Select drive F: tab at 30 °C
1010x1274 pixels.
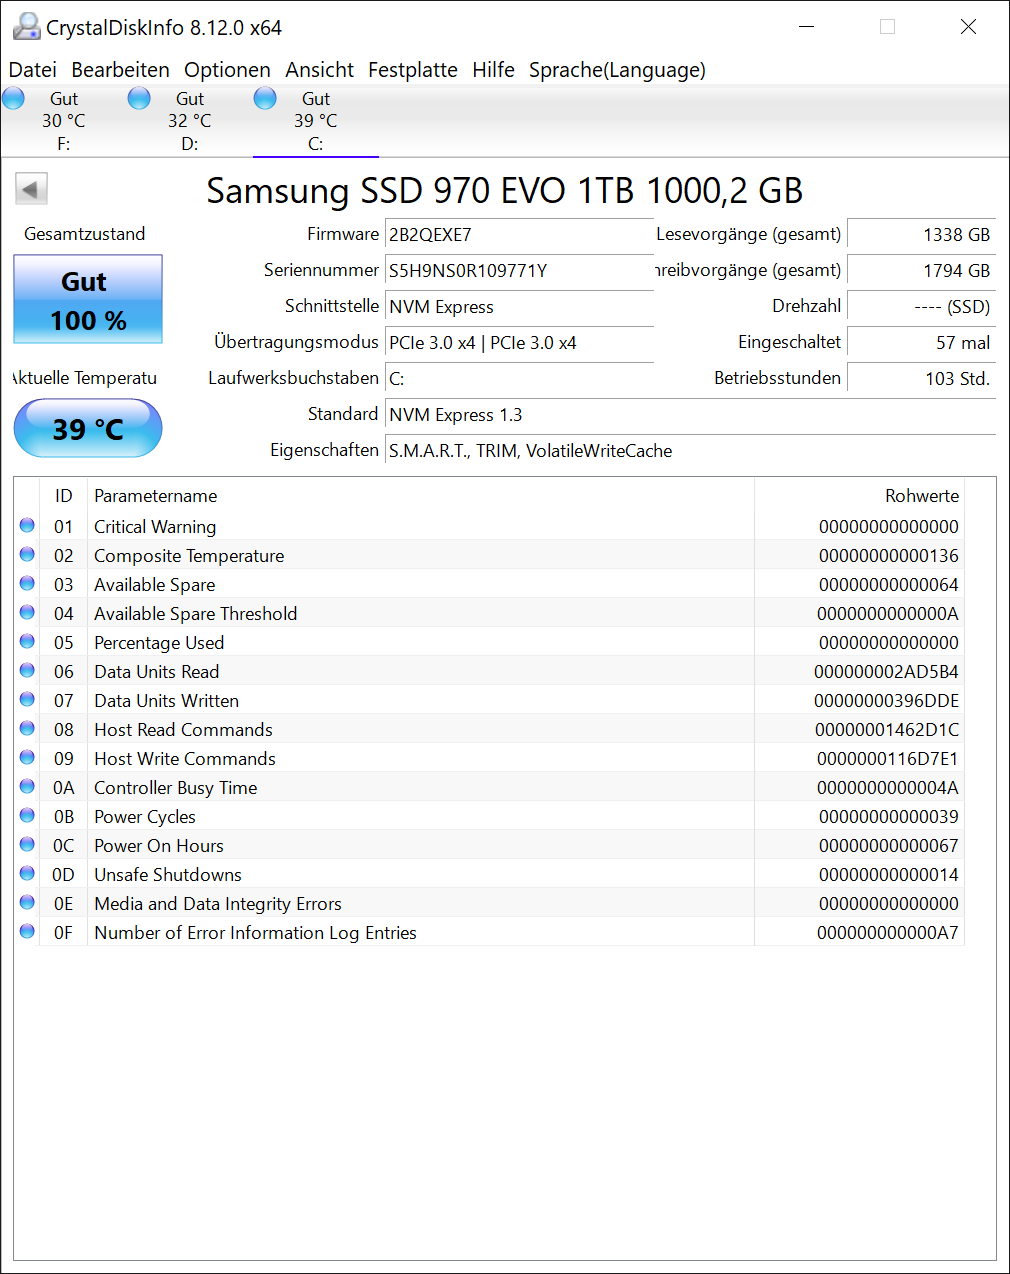63,121
